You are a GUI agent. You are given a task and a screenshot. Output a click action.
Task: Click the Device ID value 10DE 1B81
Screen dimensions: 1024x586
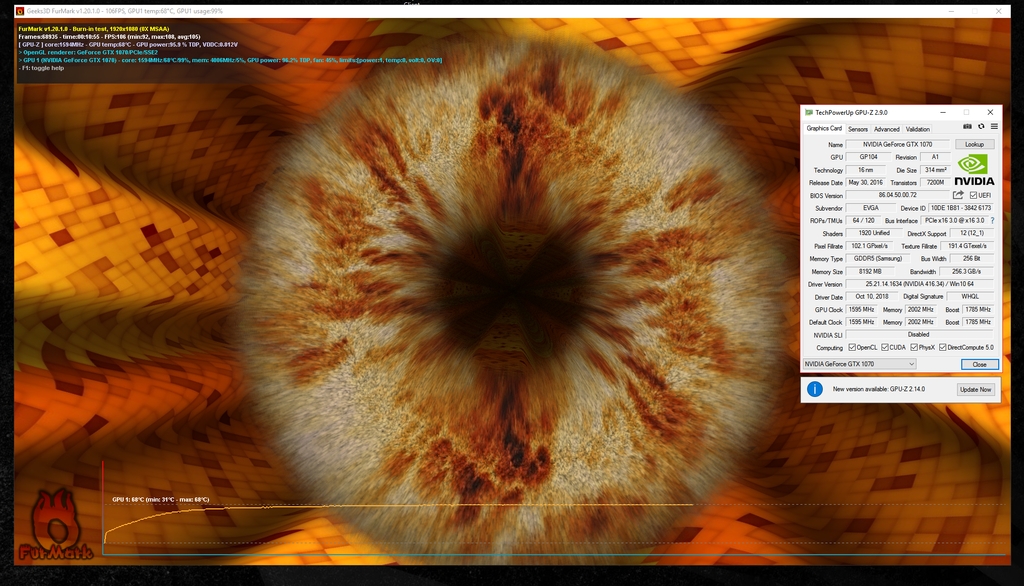point(961,208)
